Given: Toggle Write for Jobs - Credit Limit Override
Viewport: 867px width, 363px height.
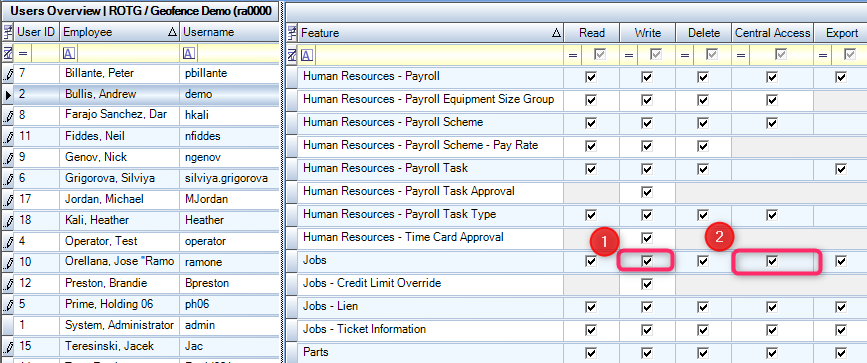Looking at the screenshot, I should click(647, 284).
